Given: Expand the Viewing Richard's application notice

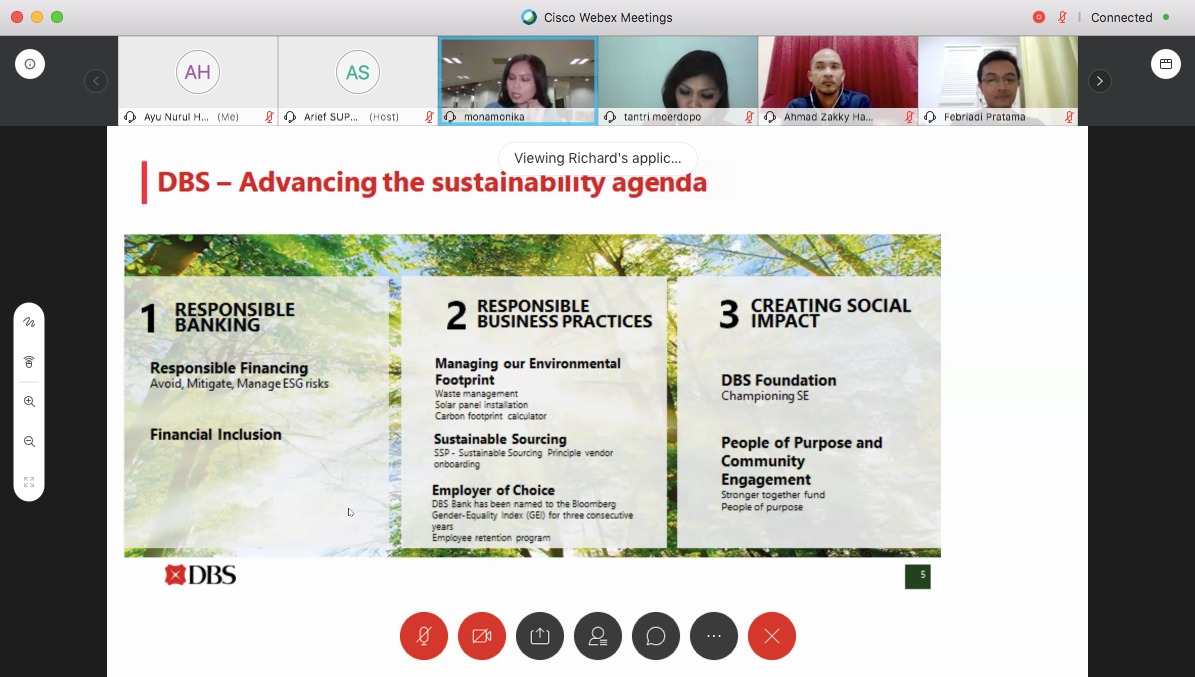Looking at the screenshot, I should [x=597, y=158].
